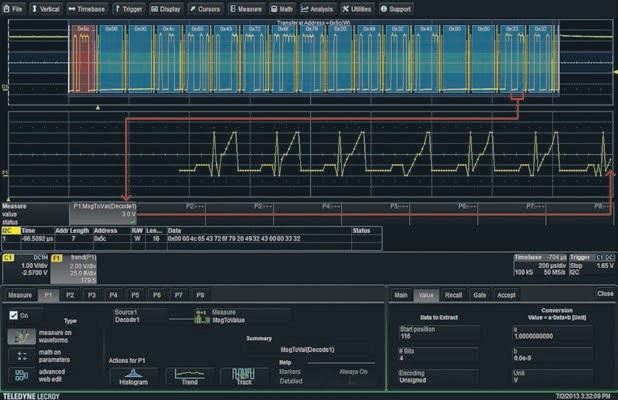Edit the # Bits field
This screenshot has width=618, height=400.
[x=439, y=355]
